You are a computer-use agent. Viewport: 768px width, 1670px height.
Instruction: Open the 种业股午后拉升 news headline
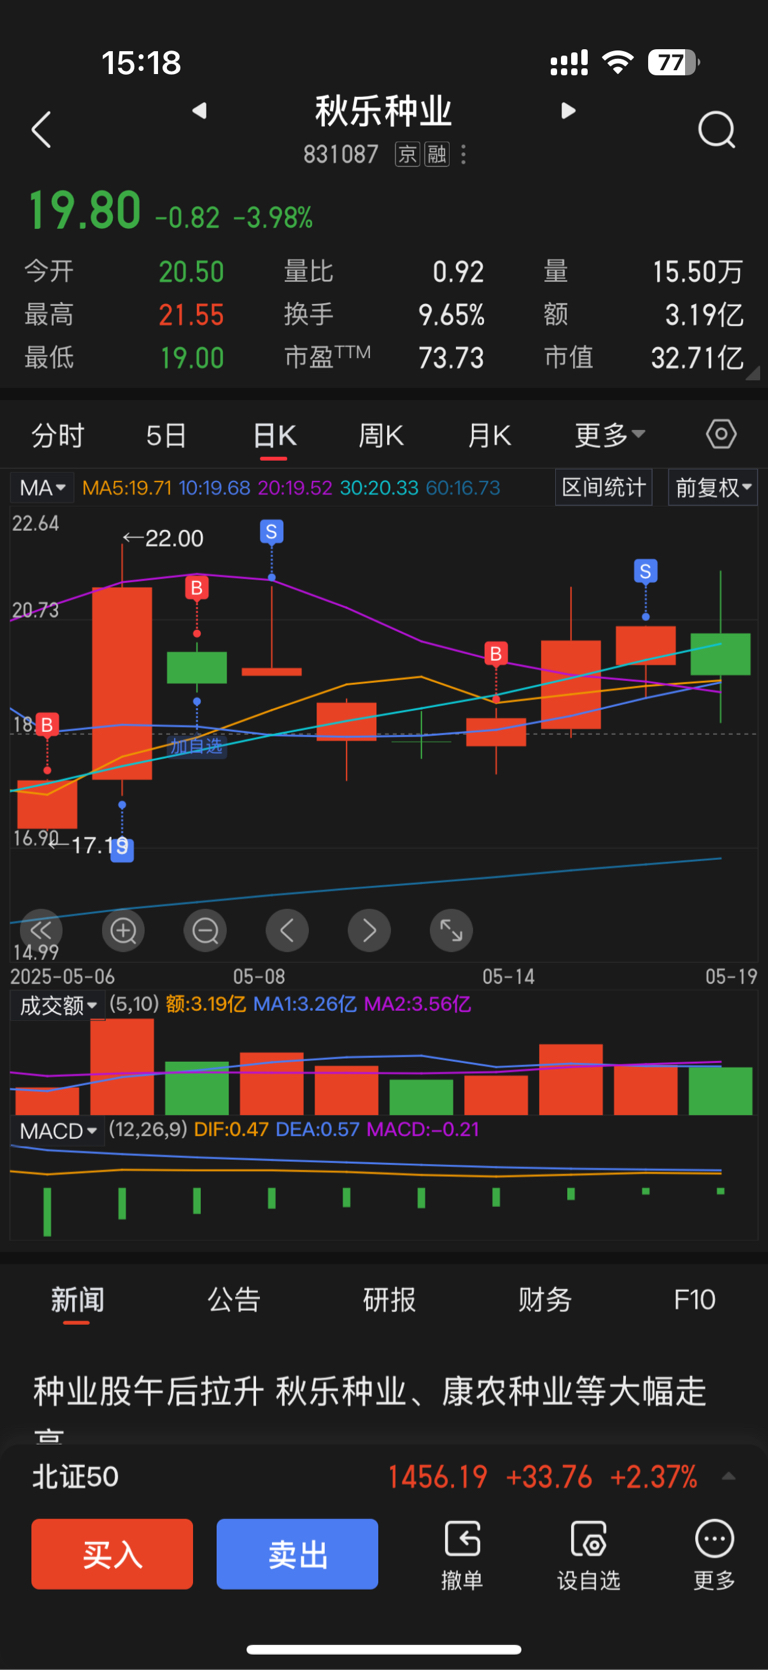click(x=370, y=1407)
